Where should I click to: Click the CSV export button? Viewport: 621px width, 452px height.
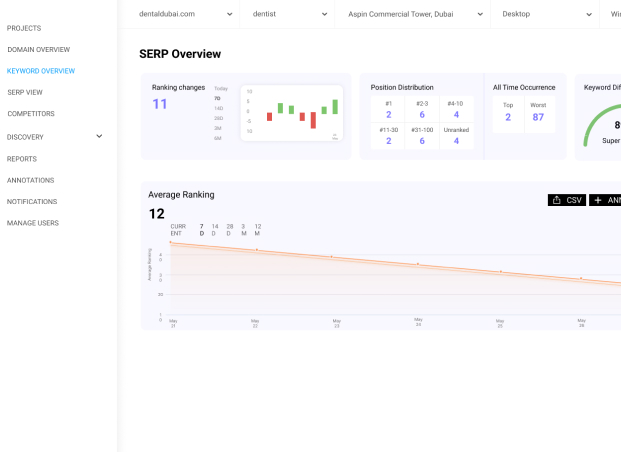567,200
